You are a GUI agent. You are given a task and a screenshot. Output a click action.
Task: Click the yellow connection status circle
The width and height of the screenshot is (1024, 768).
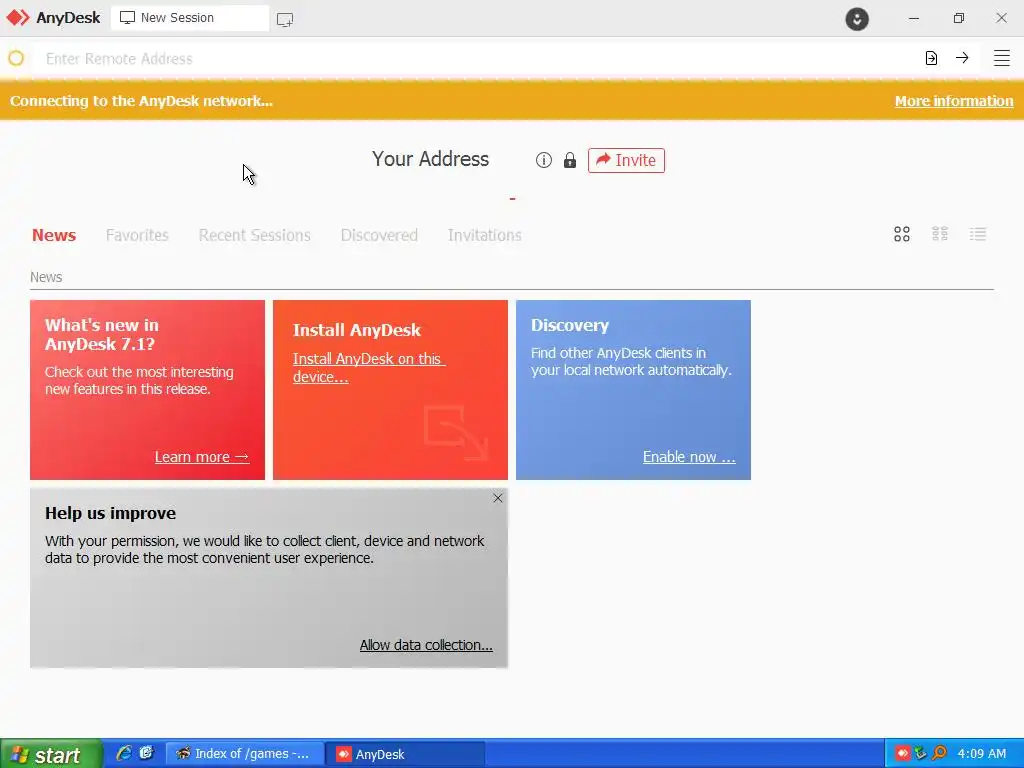[x=16, y=58]
